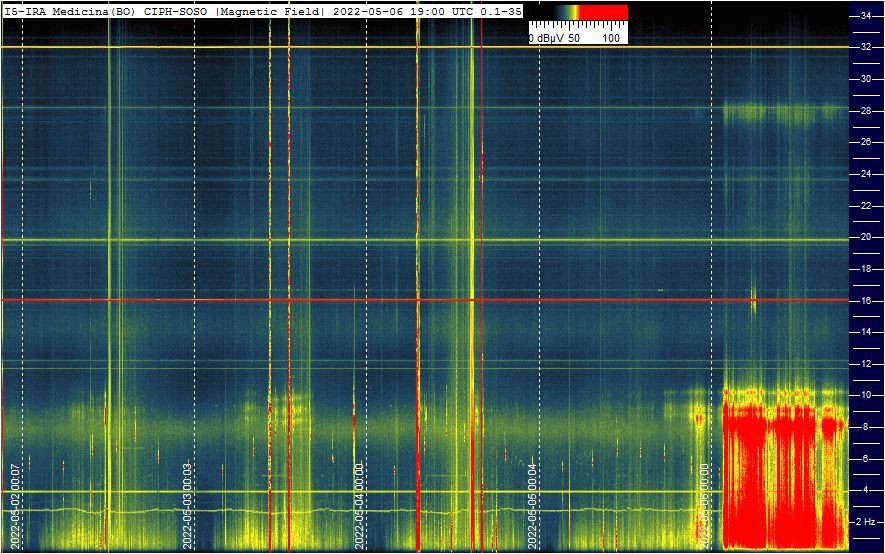This screenshot has width=885, height=554.
Task: Click the 100 value on color scale legend
Action: pyautogui.click(x=612, y=38)
